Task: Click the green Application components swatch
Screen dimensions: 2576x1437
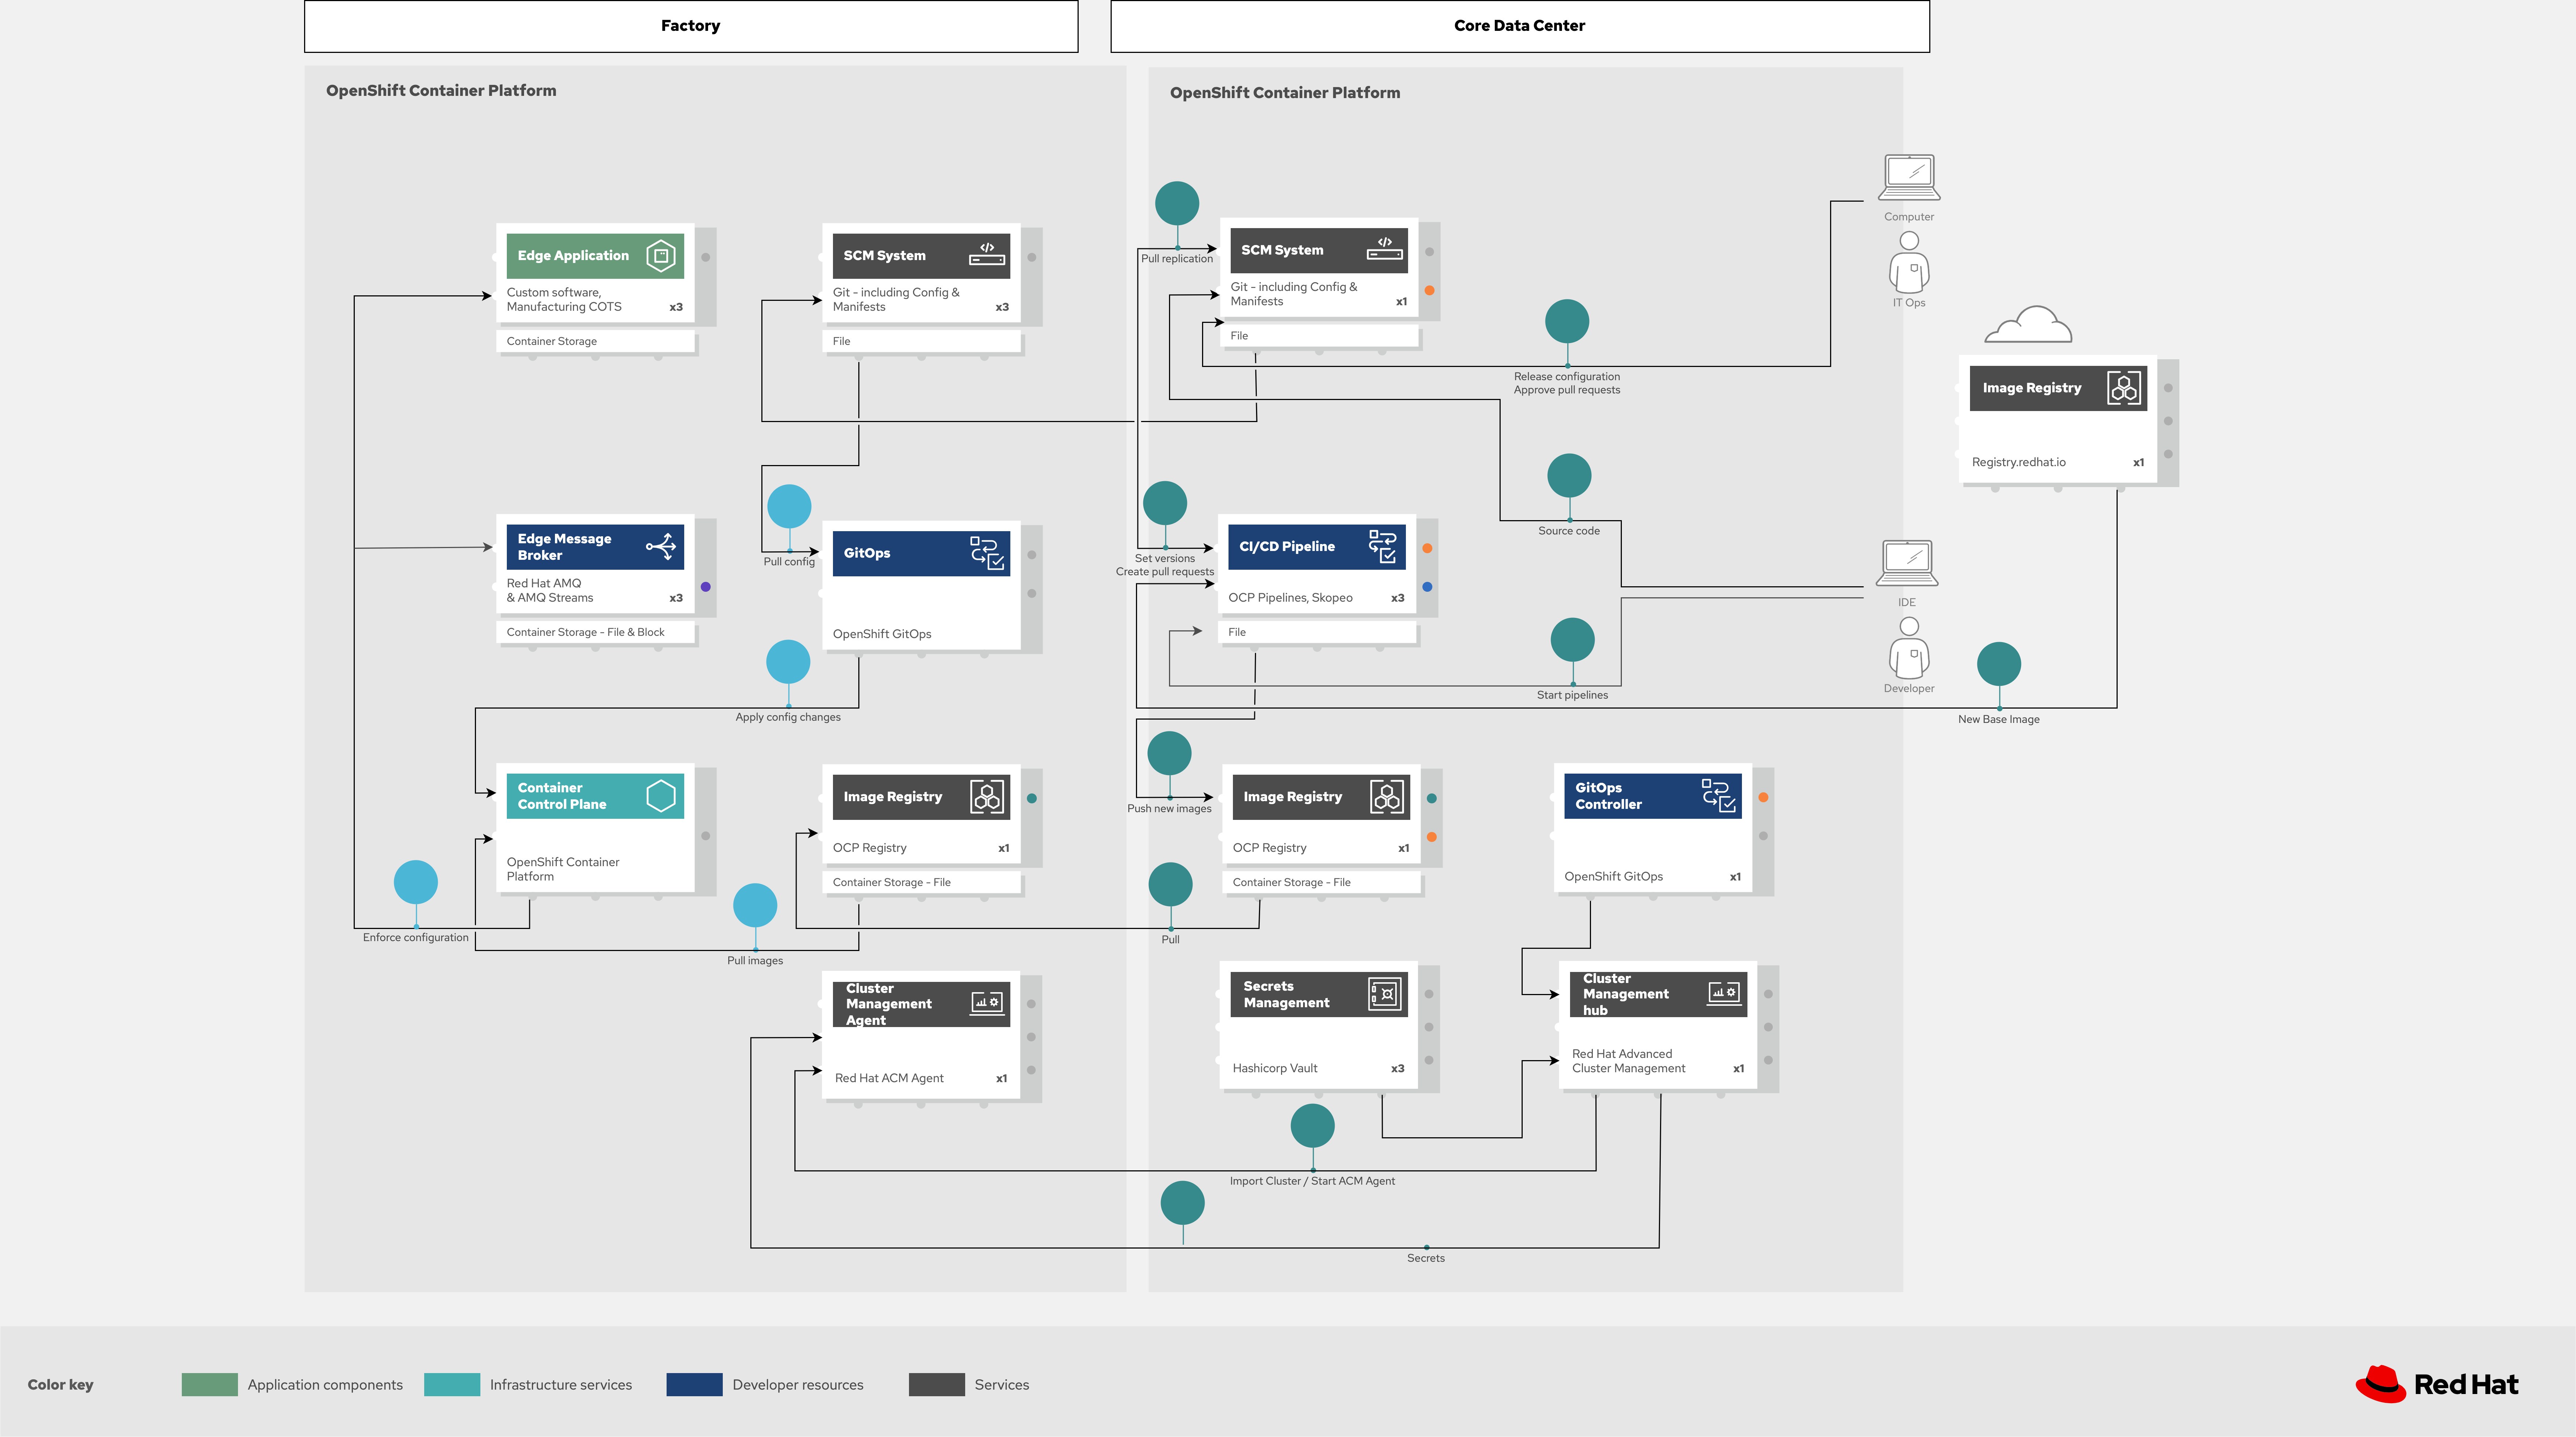Action: (210, 1384)
